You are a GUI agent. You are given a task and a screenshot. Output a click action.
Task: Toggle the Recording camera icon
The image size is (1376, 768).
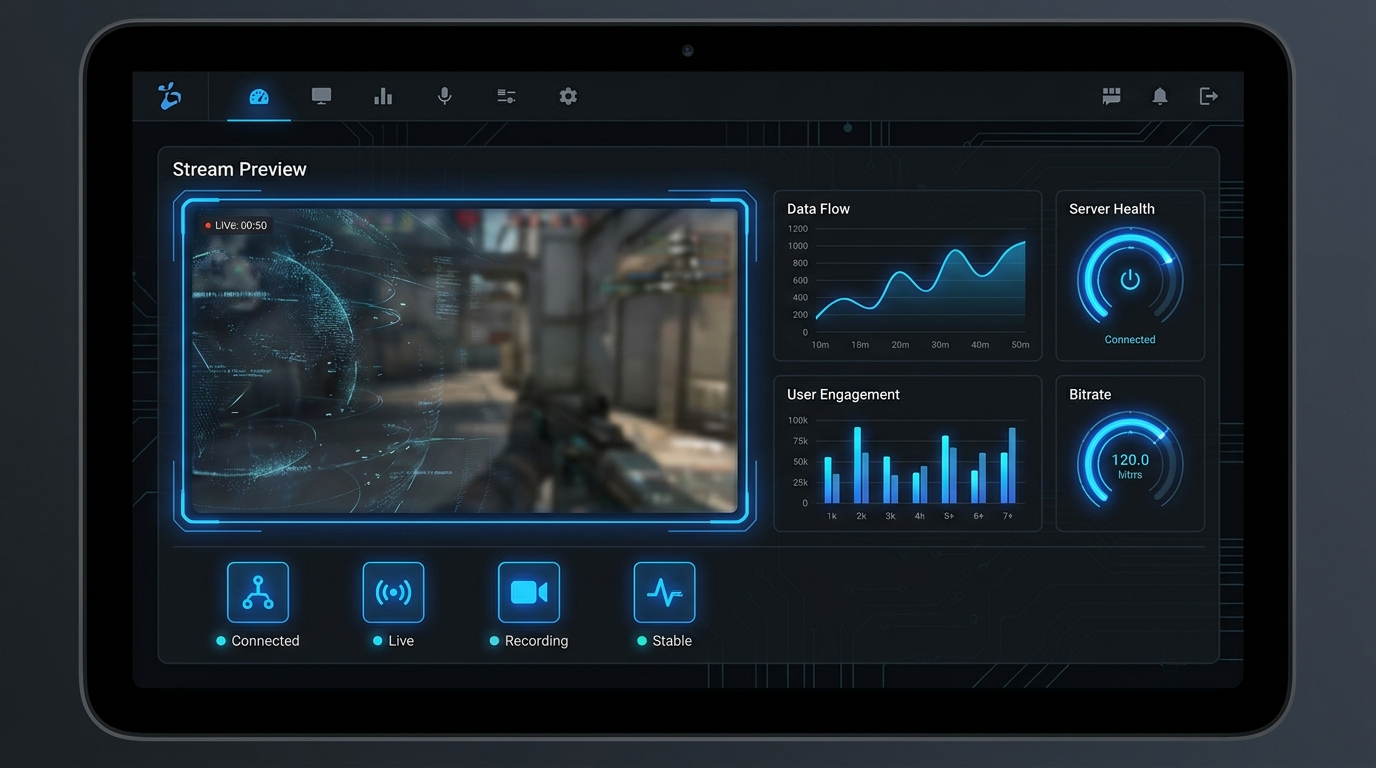[x=529, y=592]
